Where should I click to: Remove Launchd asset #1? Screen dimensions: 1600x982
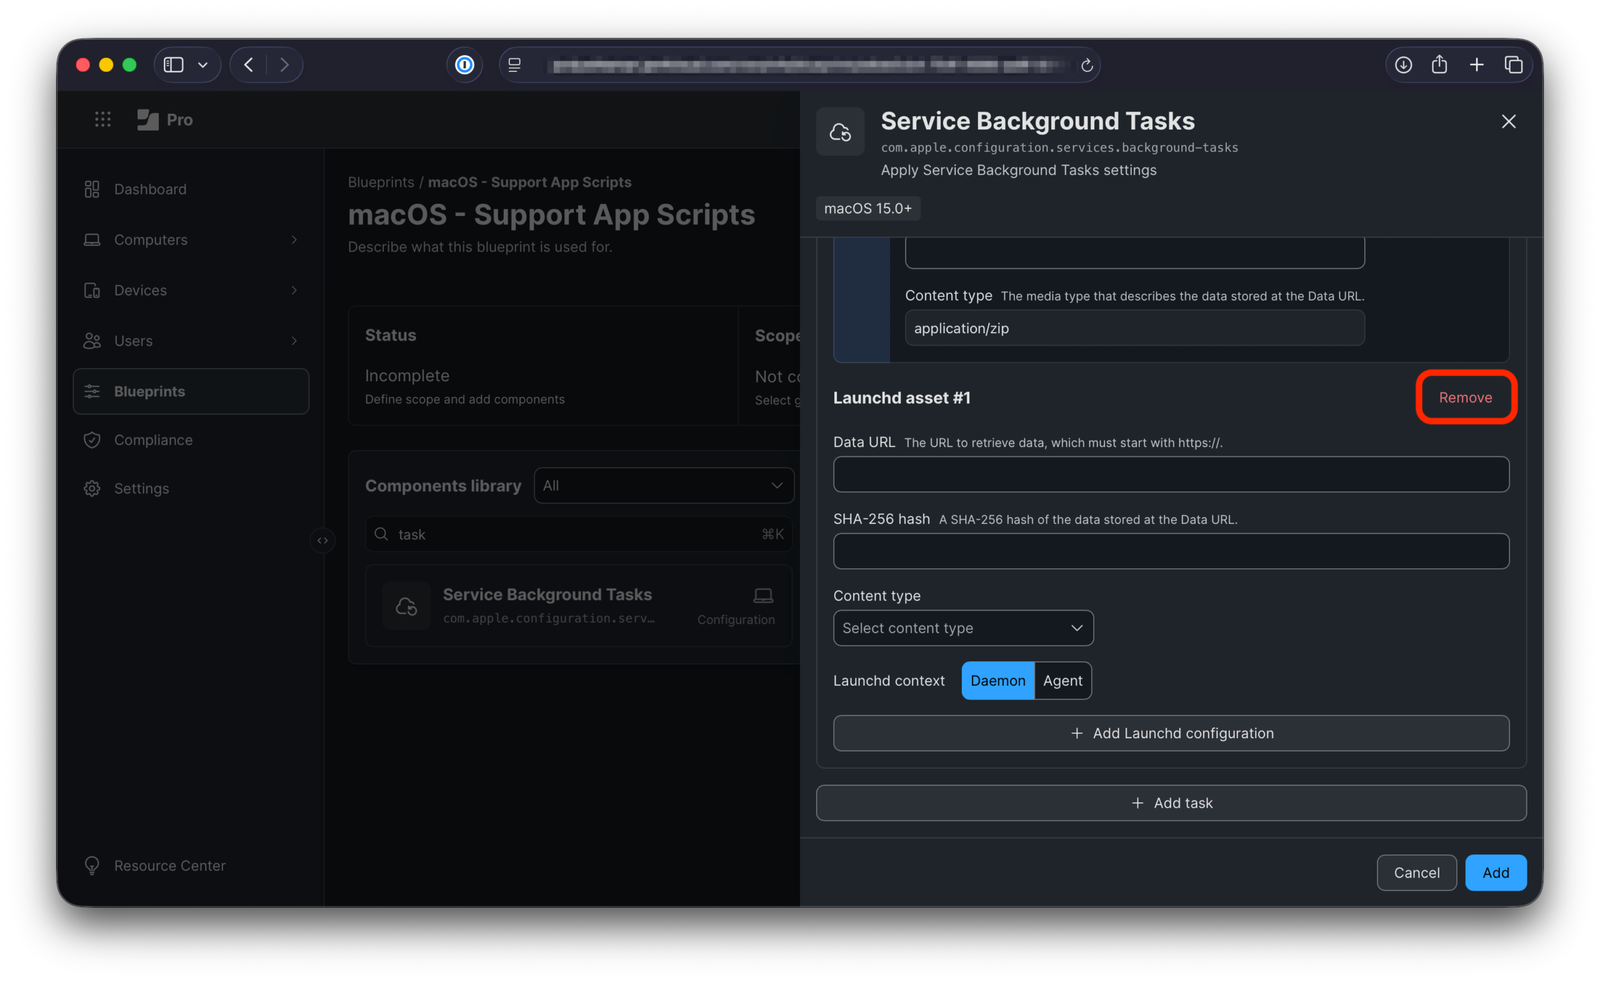pyautogui.click(x=1465, y=398)
